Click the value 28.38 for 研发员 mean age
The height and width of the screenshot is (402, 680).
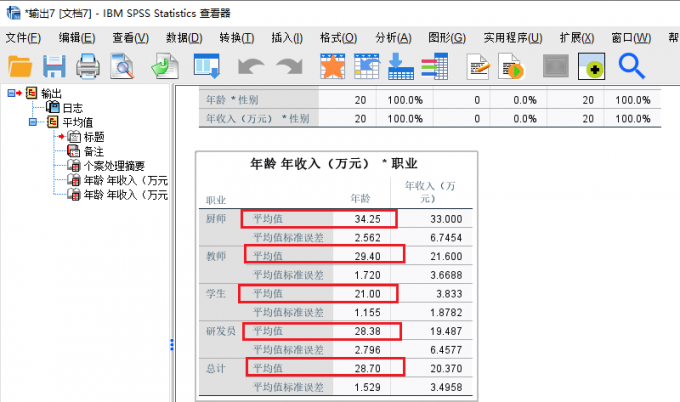click(367, 331)
